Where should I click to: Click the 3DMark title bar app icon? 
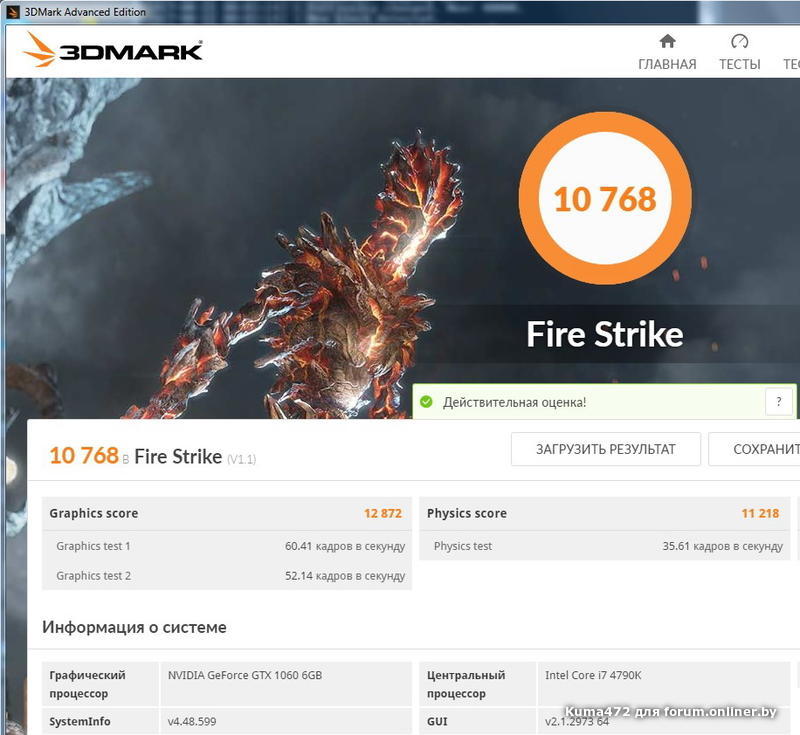click(12, 12)
